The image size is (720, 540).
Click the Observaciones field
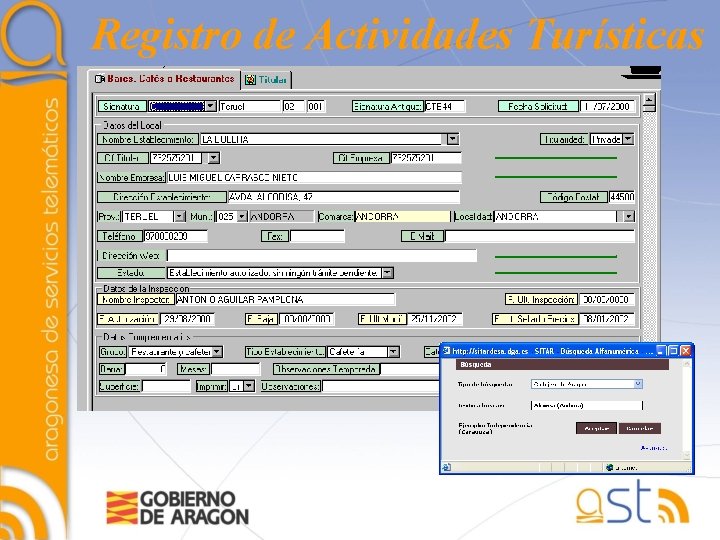click(x=381, y=387)
